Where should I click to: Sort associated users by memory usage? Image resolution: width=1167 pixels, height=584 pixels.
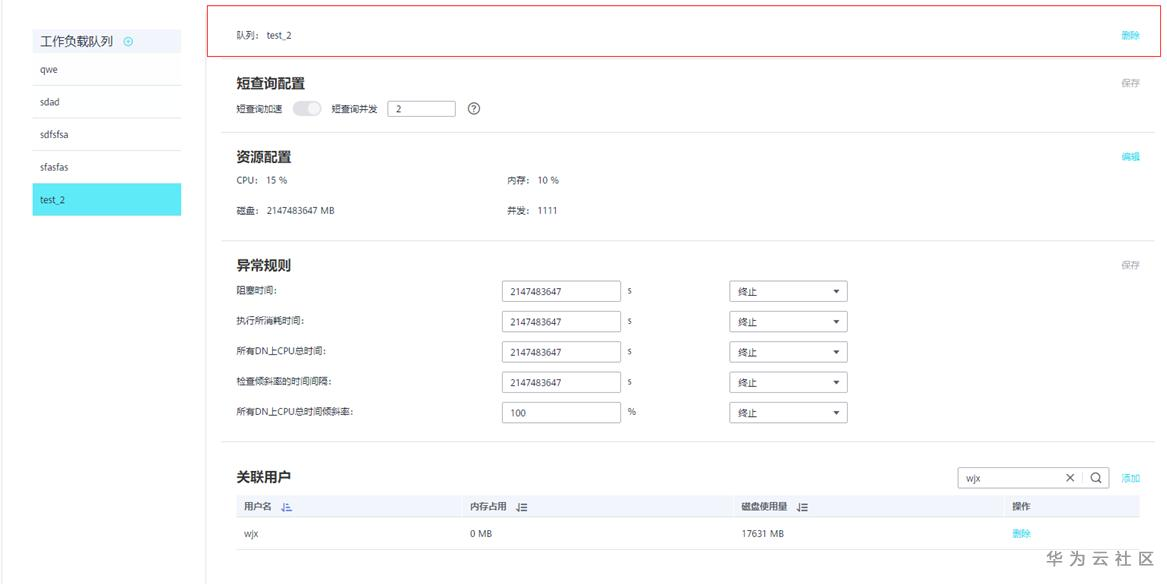tap(521, 508)
